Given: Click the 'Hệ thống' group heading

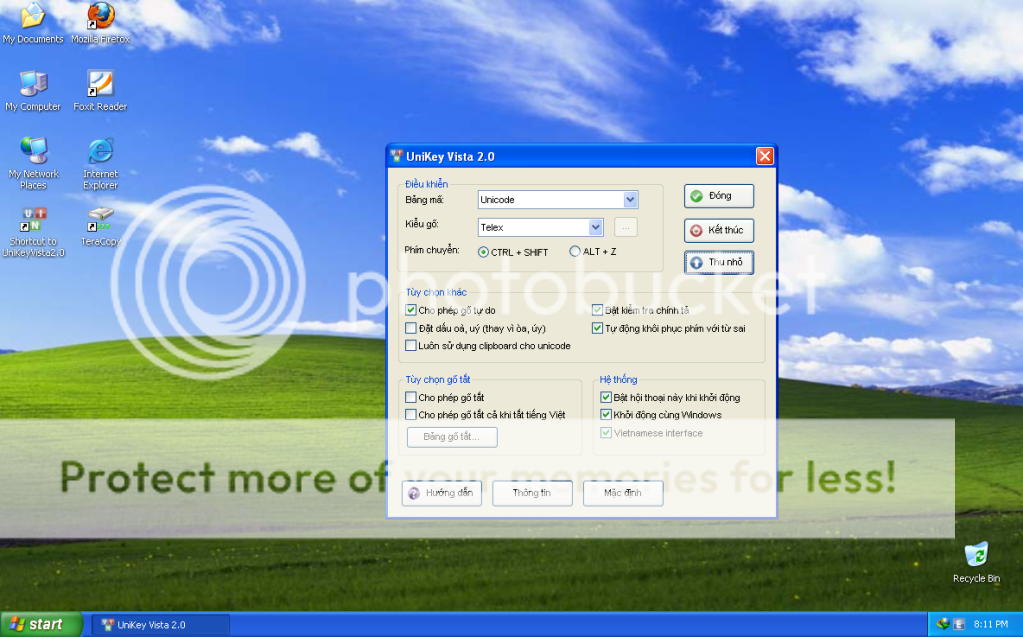Looking at the screenshot, I should [618, 380].
